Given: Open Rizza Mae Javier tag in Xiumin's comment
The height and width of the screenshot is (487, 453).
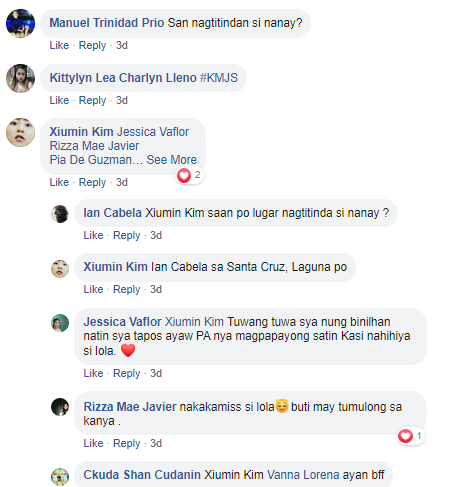Looking at the screenshot, I should (x=94, y=146).
